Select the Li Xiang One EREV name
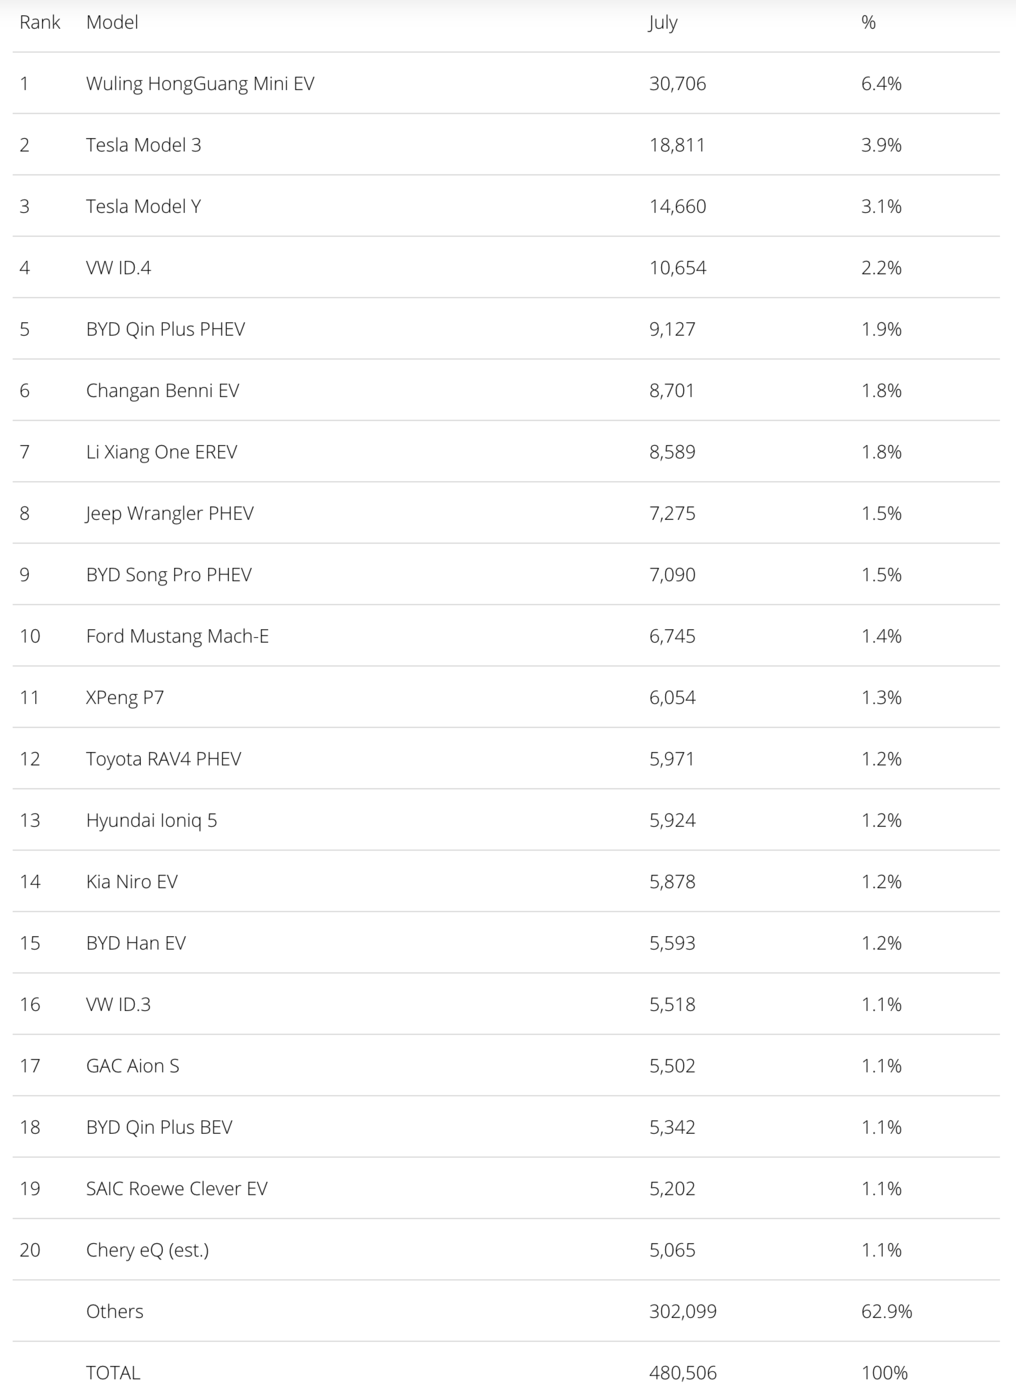The width and height of the screenshot is (1016, 1400). (161, 452)
